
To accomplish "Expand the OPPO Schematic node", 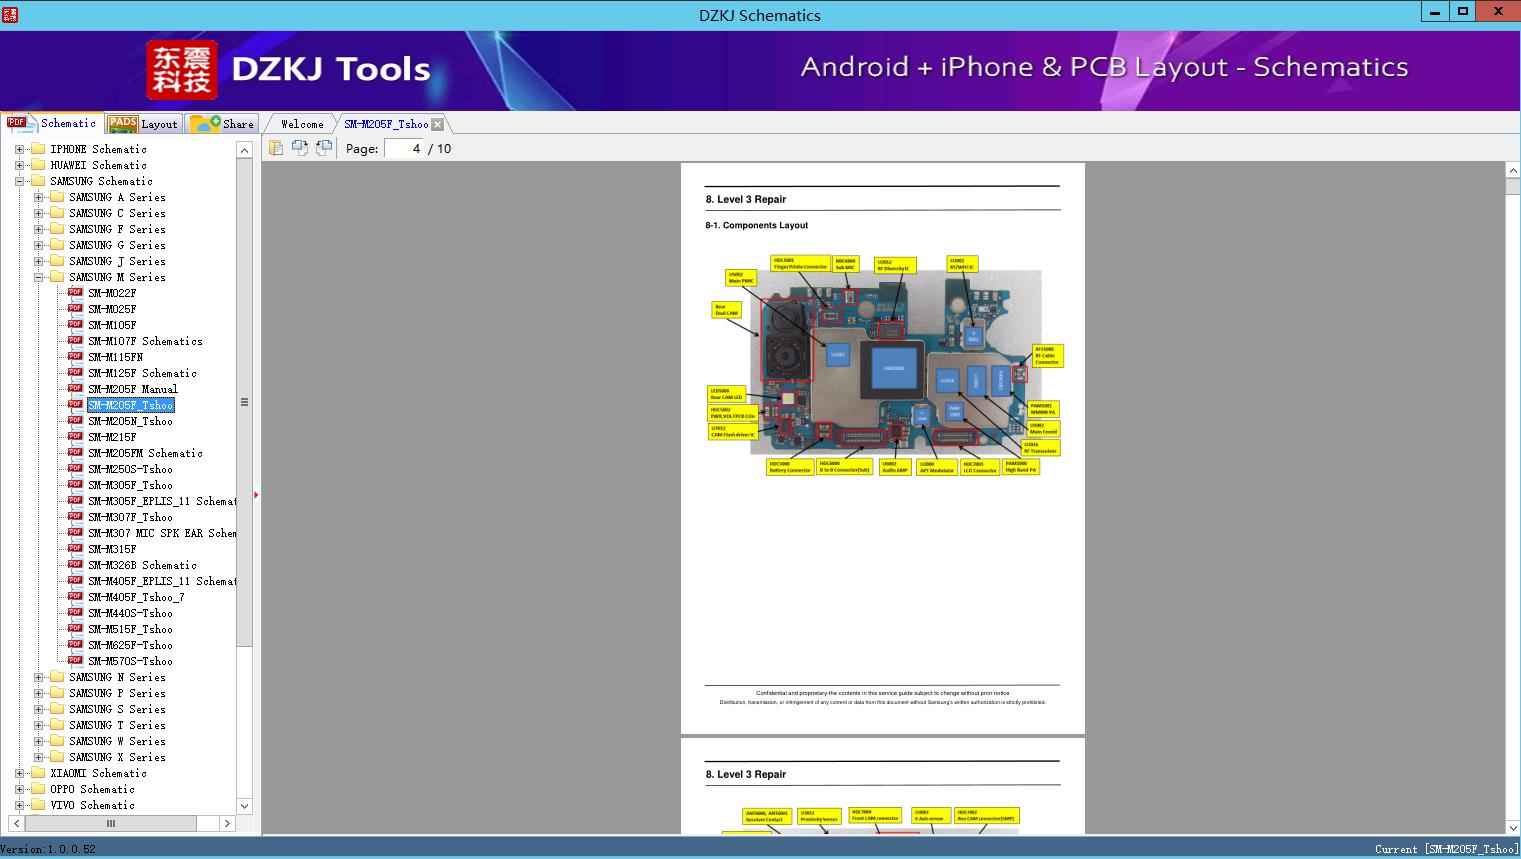I will [19, 789].
